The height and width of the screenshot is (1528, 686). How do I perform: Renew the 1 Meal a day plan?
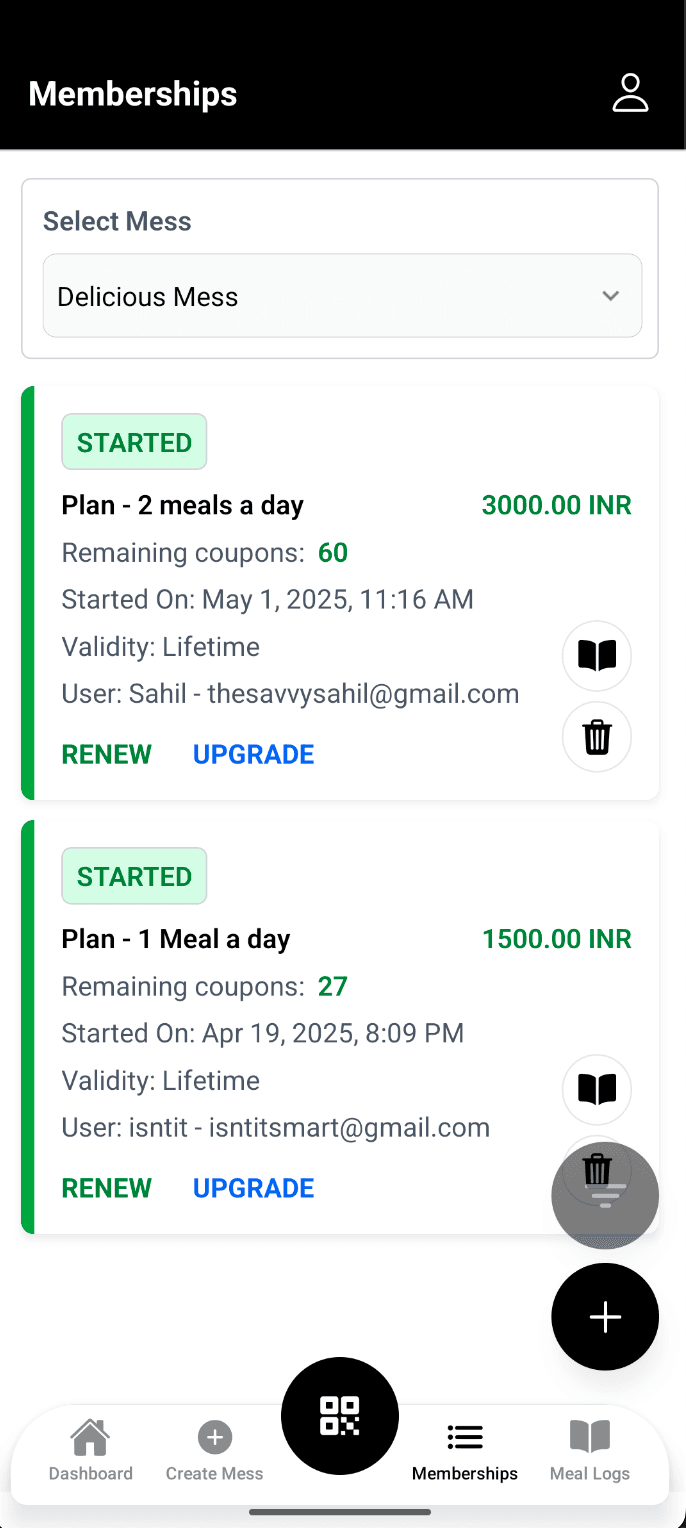107,1188
